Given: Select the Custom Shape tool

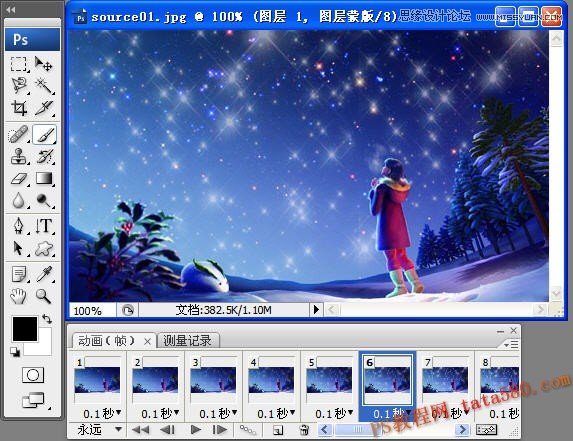Looking at the screenshot, I should coord(44,248).
